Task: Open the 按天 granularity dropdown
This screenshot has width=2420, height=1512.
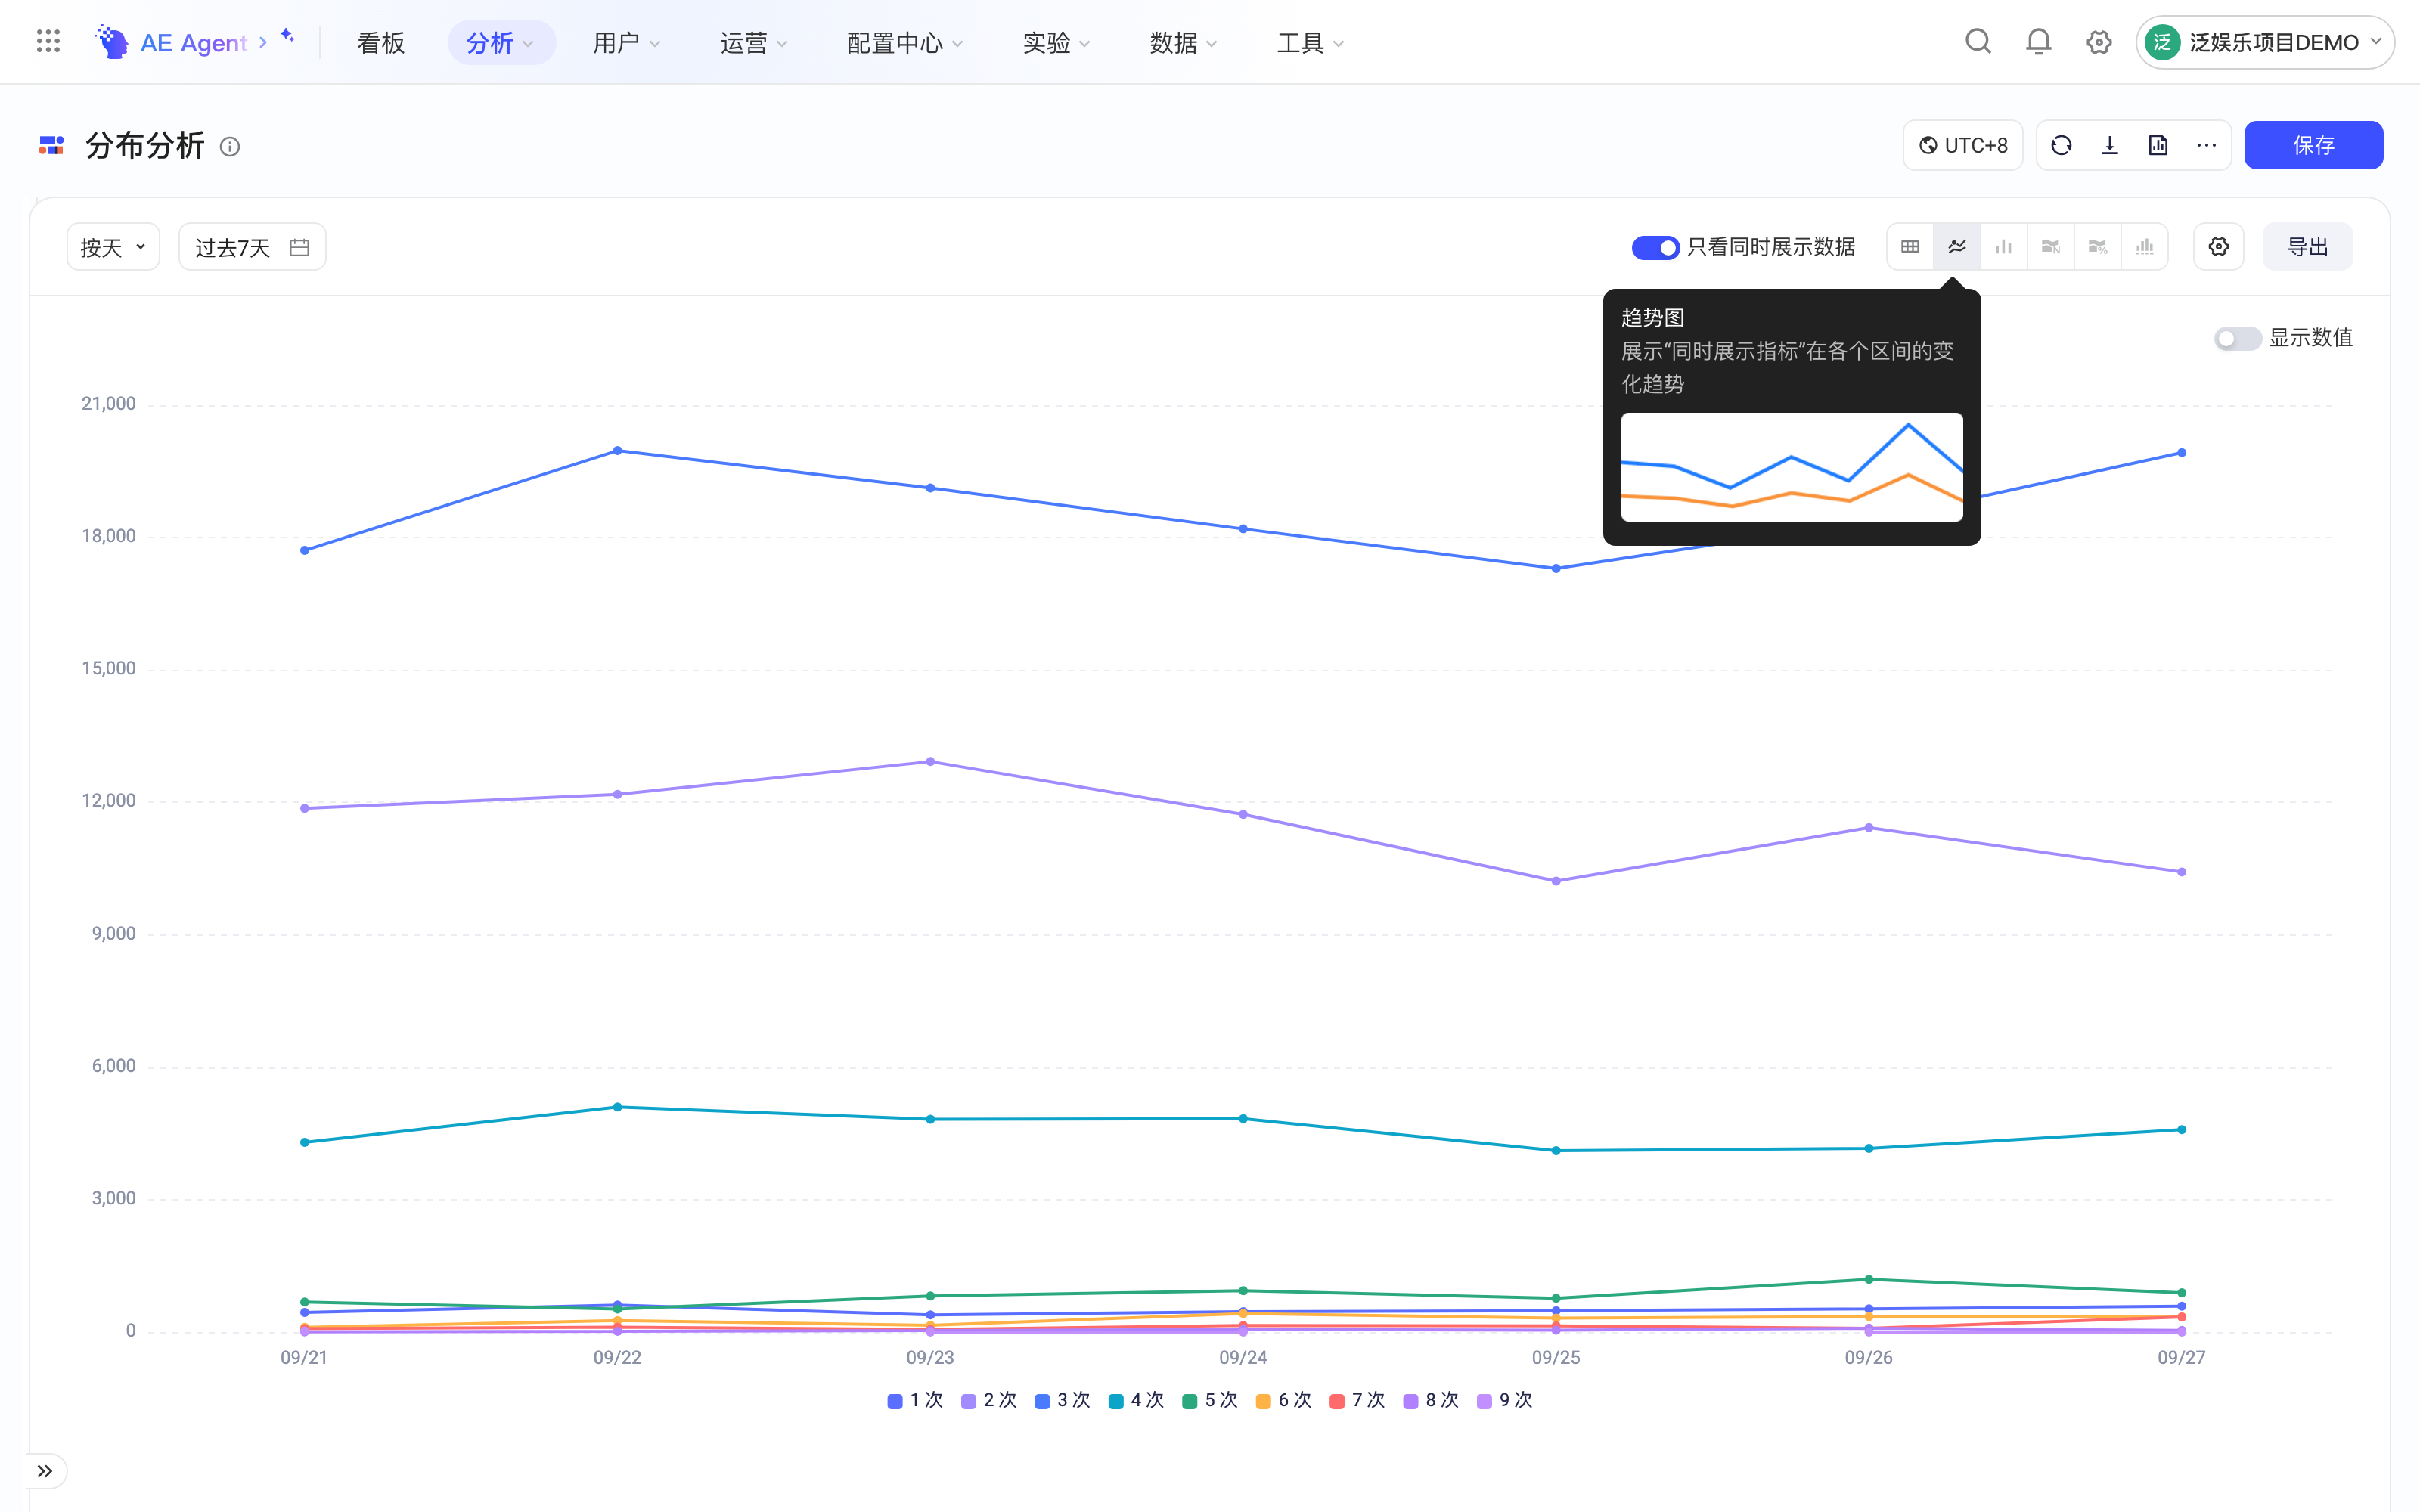Action: click(x=113, y=247)
